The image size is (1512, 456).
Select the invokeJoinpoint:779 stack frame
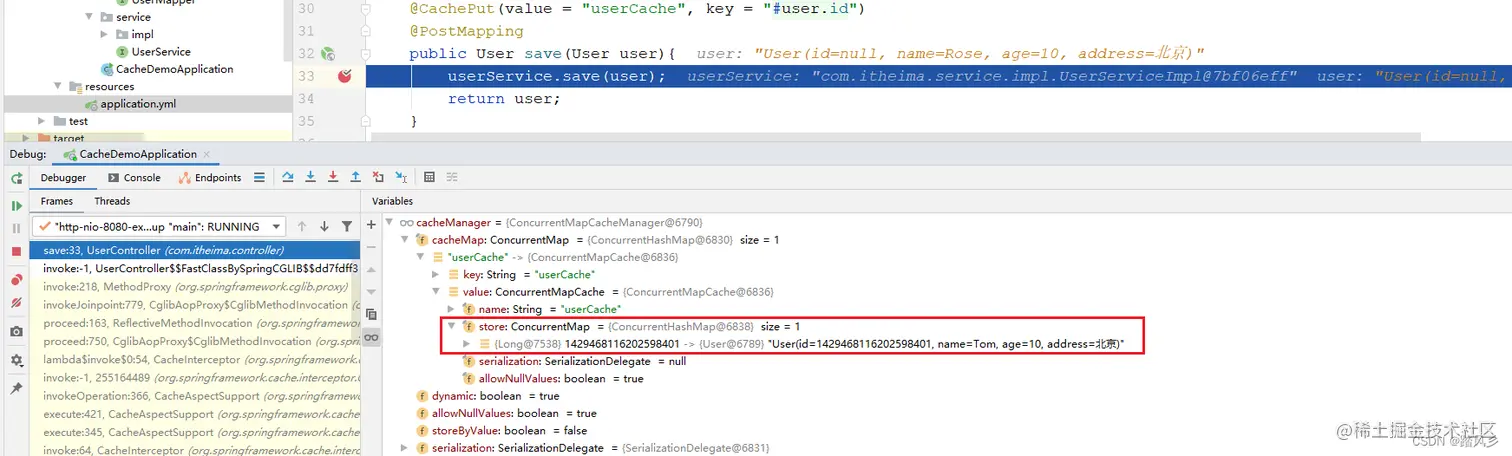pos(194,305)
